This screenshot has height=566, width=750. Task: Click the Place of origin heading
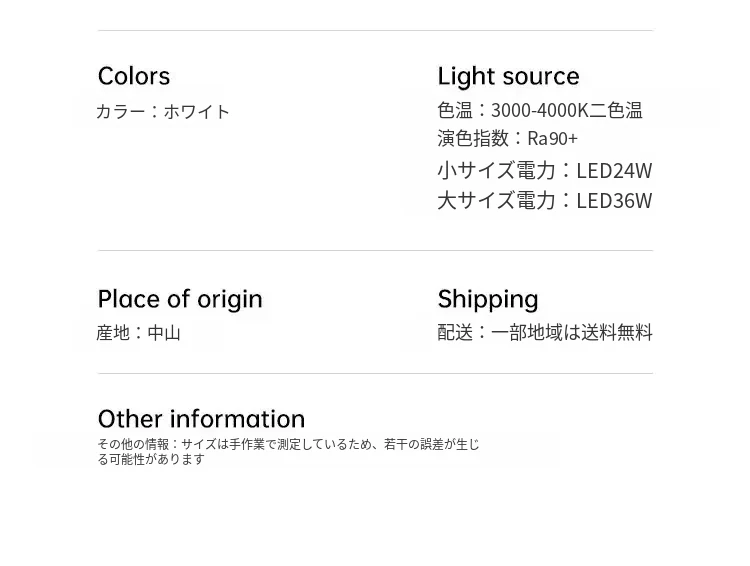180,299
